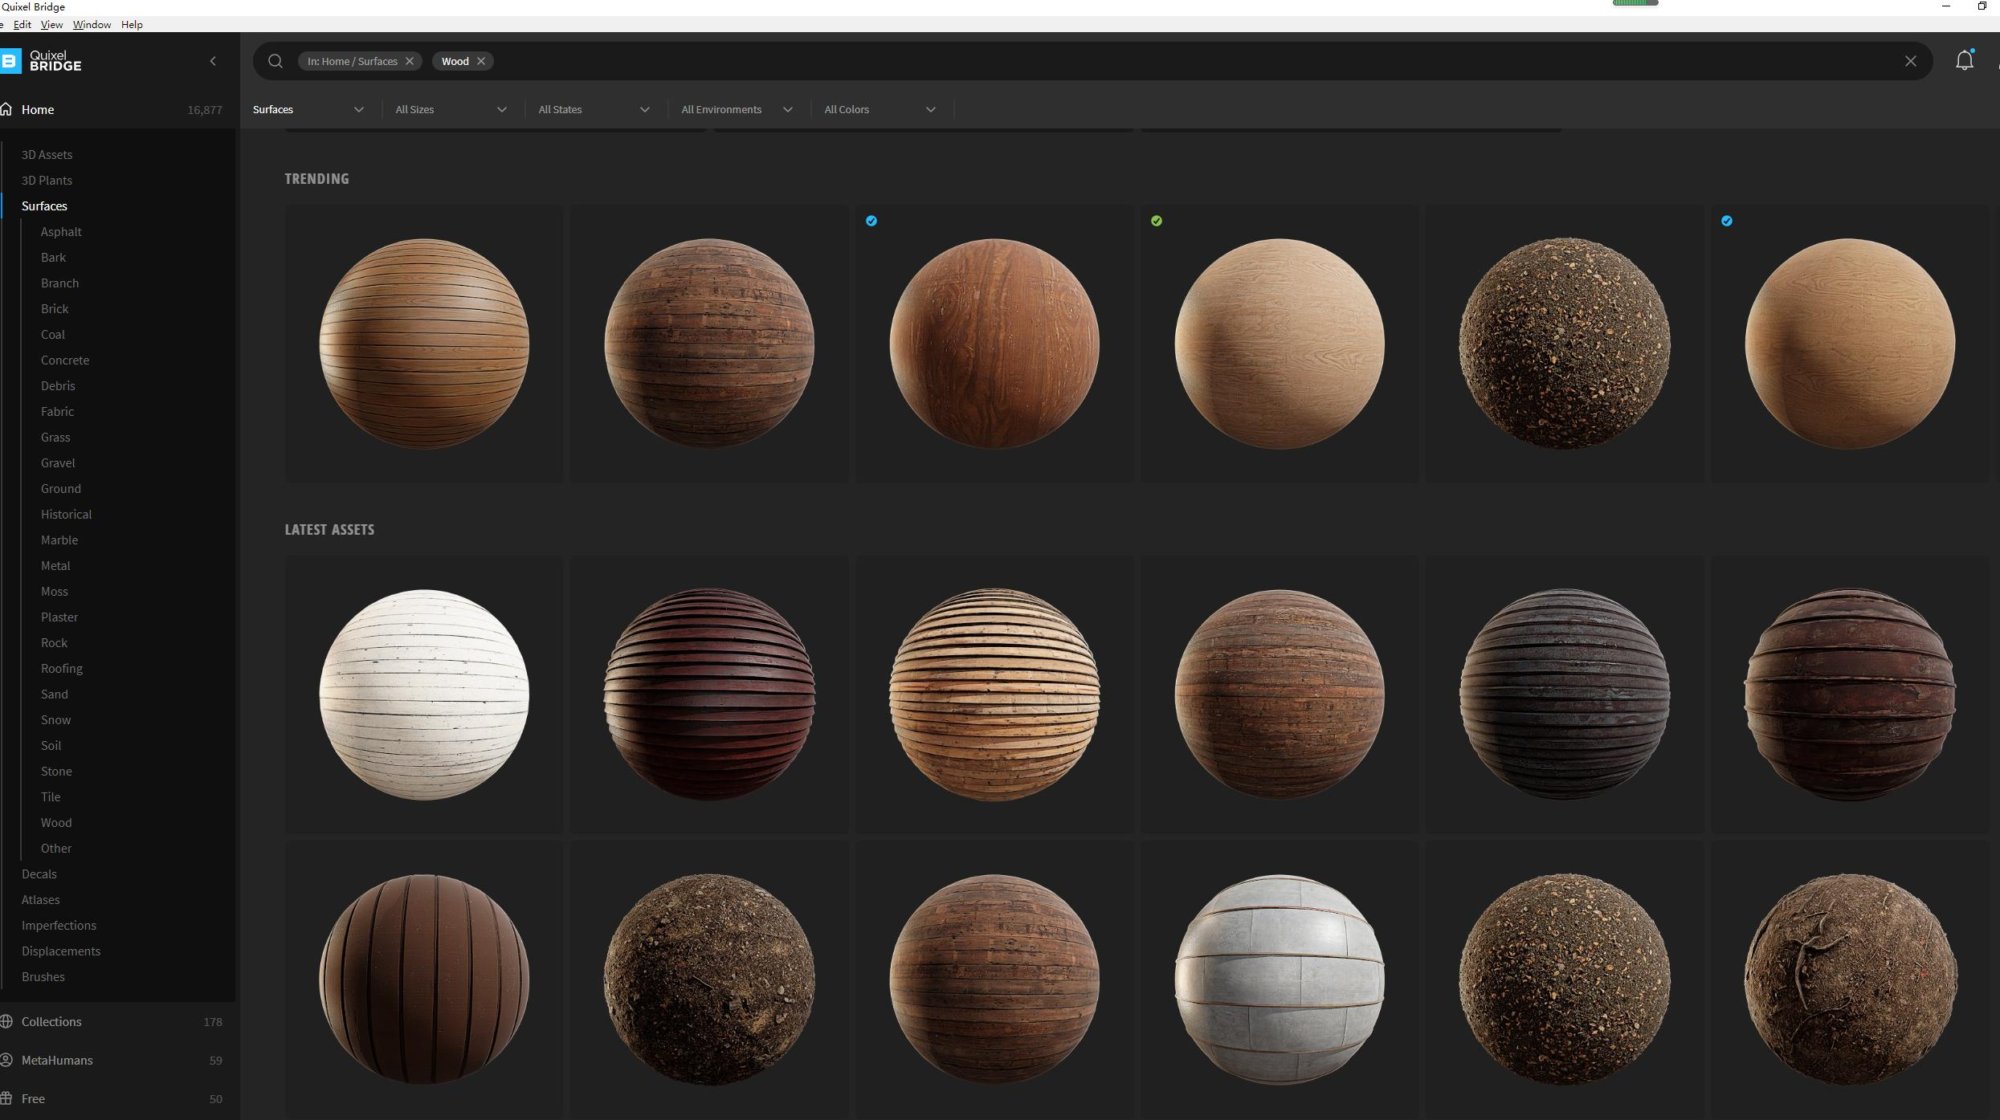Viewport: 2000px width, 1120px height.
Task: Remove the Home / Surfaces filter tag
Action: tap(409, 61)
